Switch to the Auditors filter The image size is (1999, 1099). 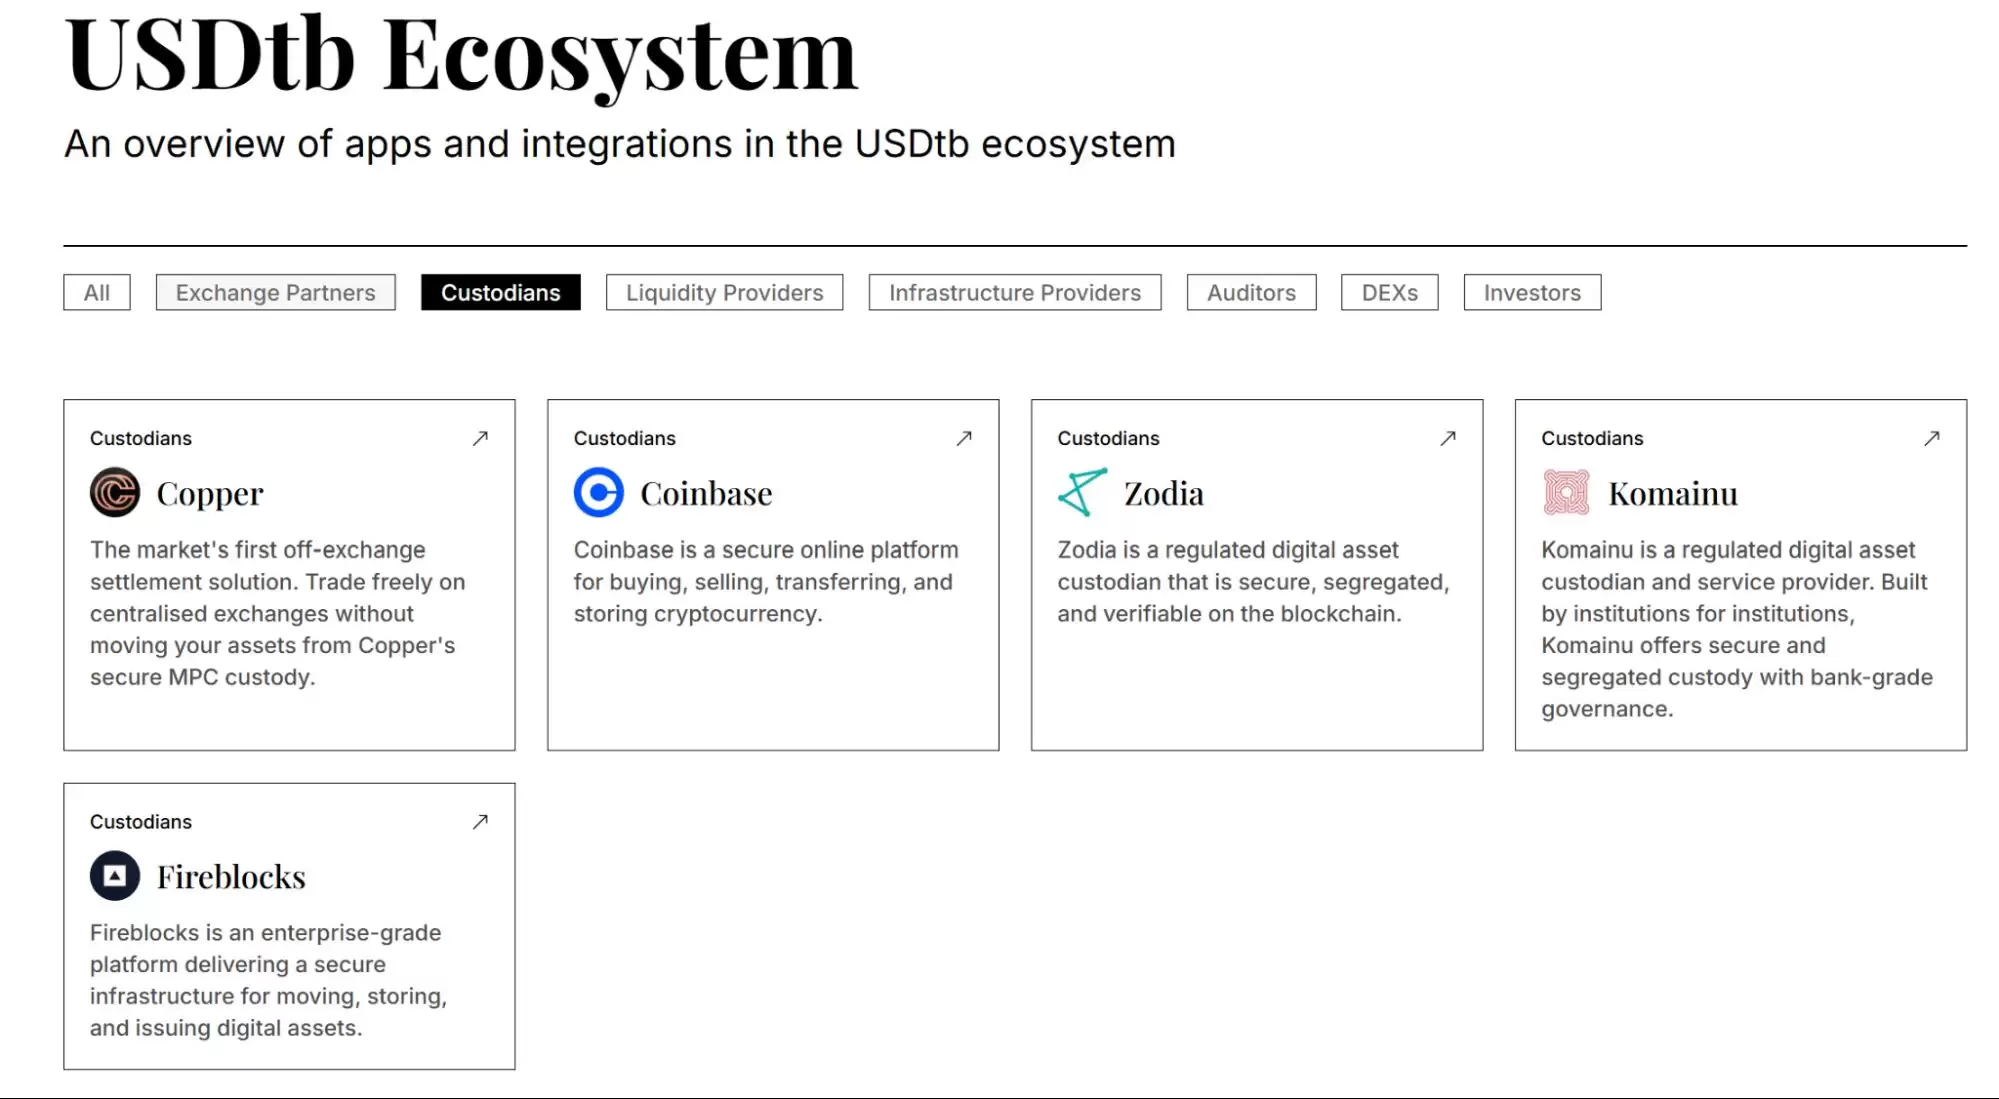click(1251, 293)
